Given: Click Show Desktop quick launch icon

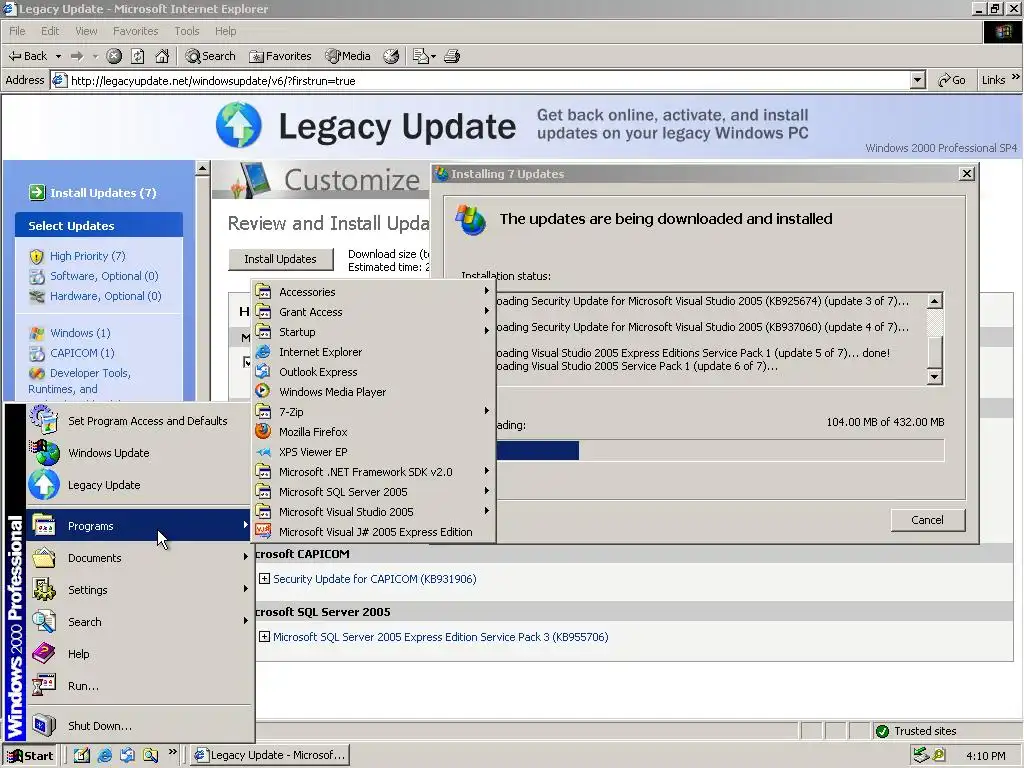Looking at the screenshot, I should (x=82, y=756).
